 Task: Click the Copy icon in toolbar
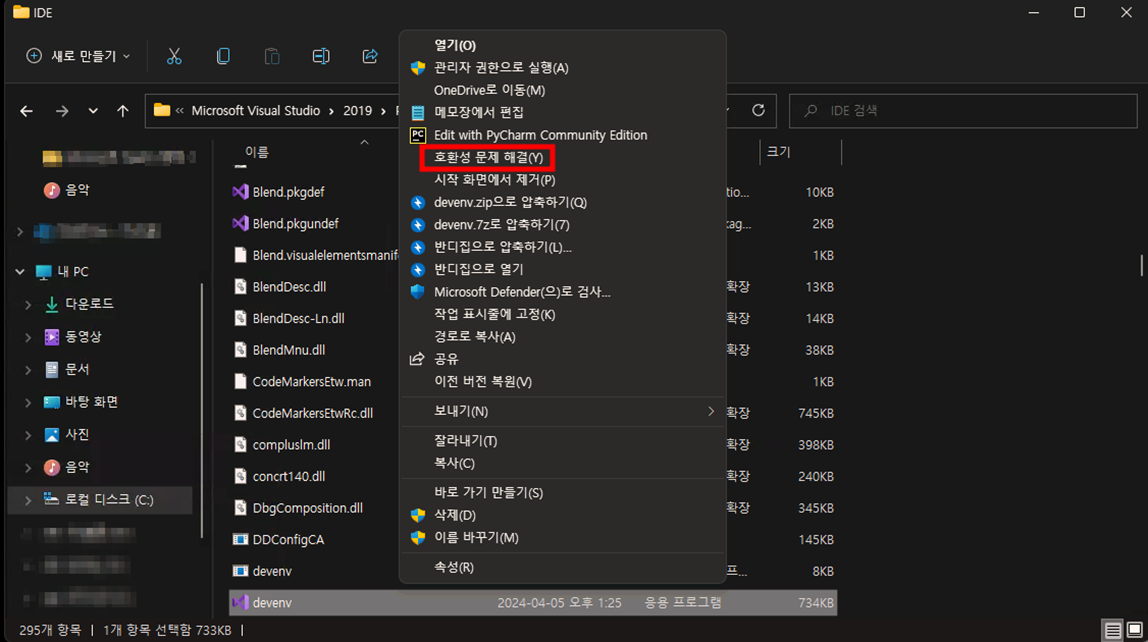click(223, 56)
